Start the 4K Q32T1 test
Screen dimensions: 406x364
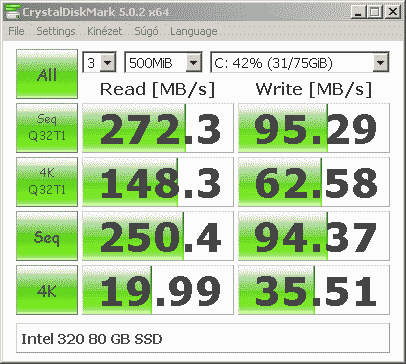(x=47, y=182)
